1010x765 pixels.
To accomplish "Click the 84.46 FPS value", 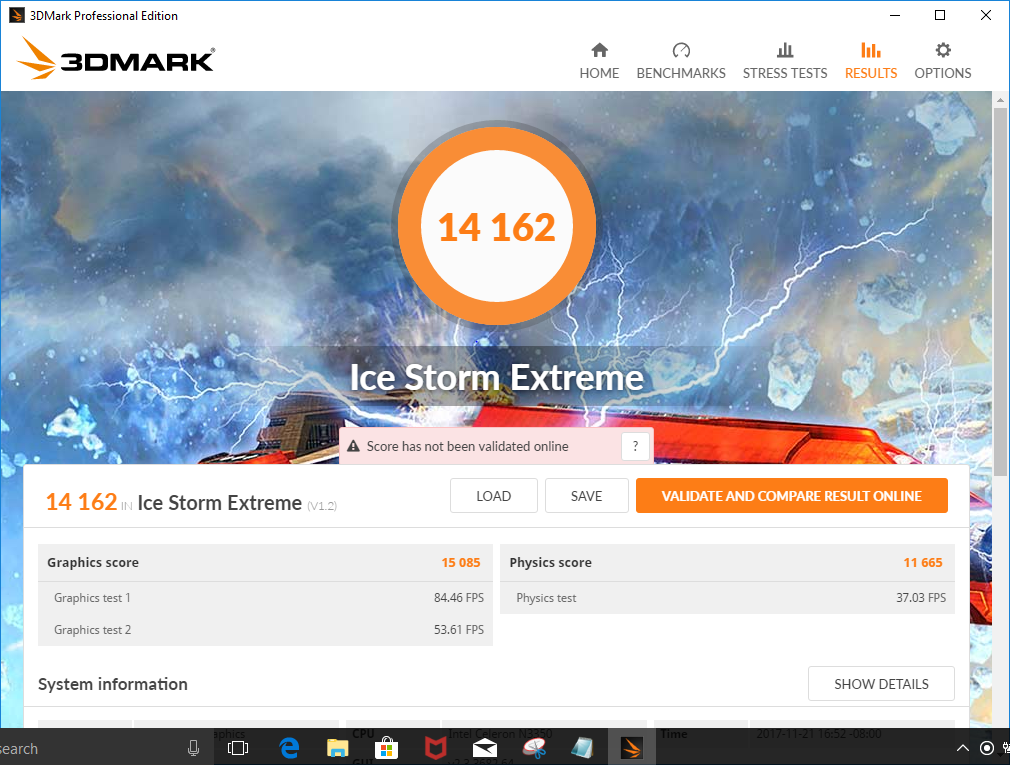I will coord(459,598).
